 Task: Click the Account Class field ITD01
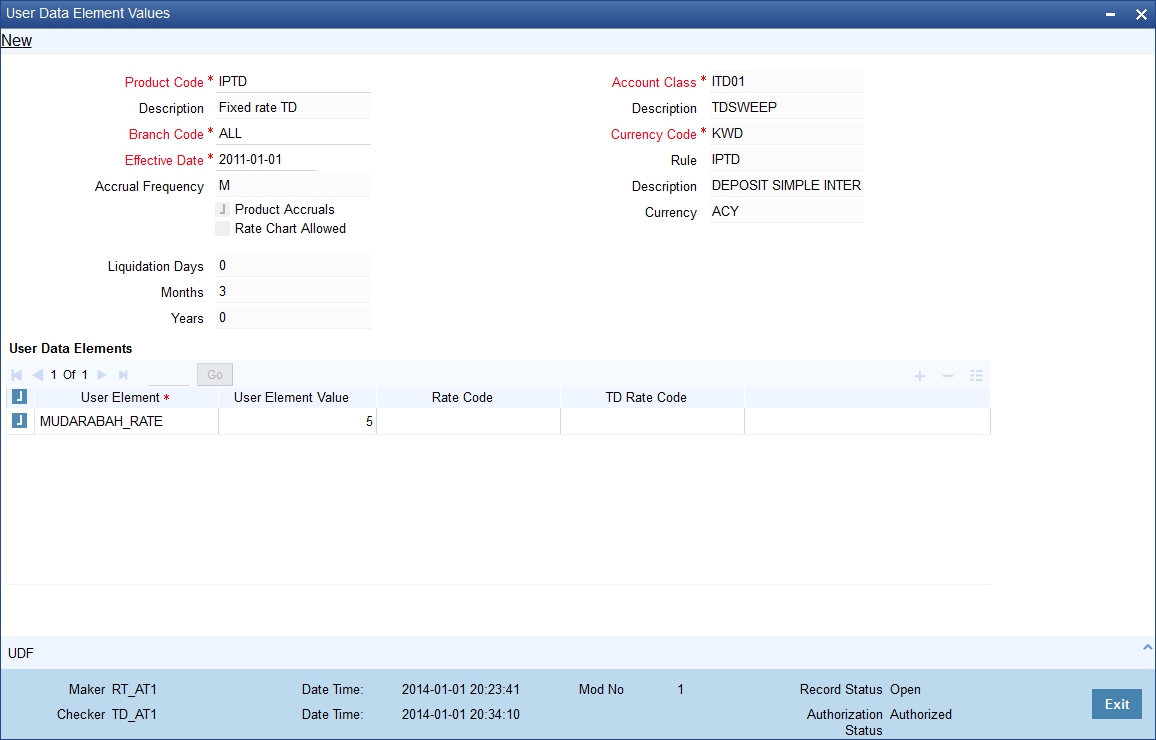786,82
